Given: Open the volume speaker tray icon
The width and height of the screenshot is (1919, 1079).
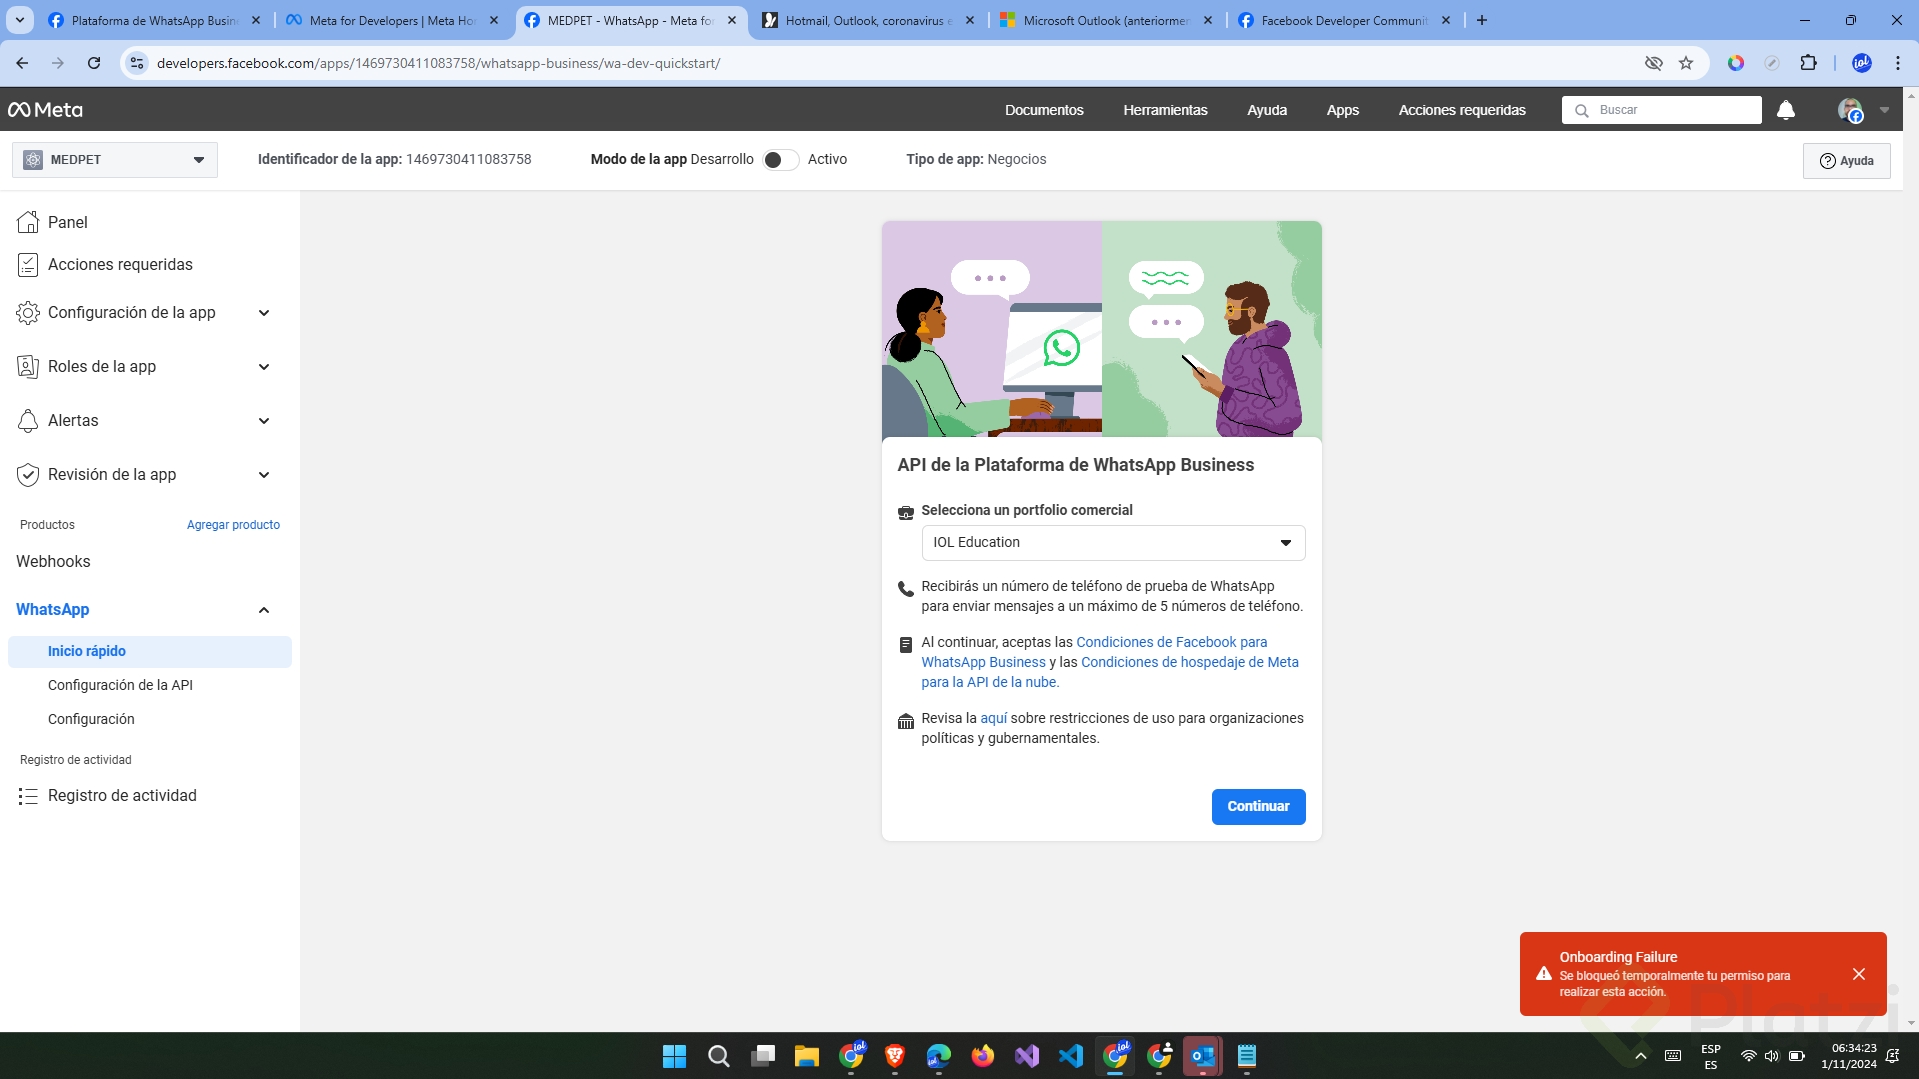Looking at the screenshot, I should pos(1772,1056).
